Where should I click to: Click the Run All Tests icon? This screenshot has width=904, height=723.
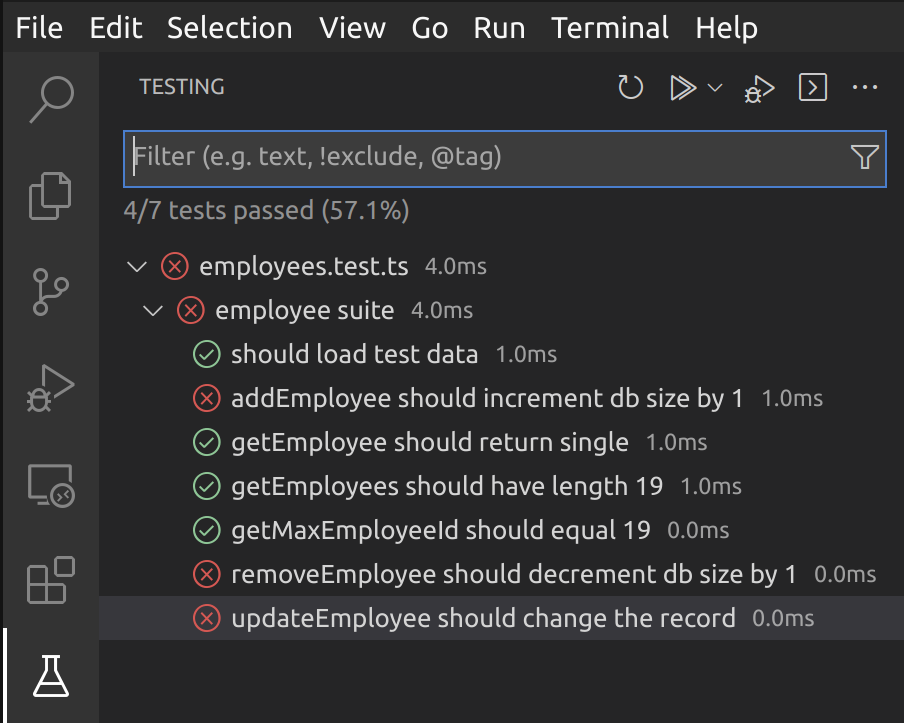coord(682,88)
